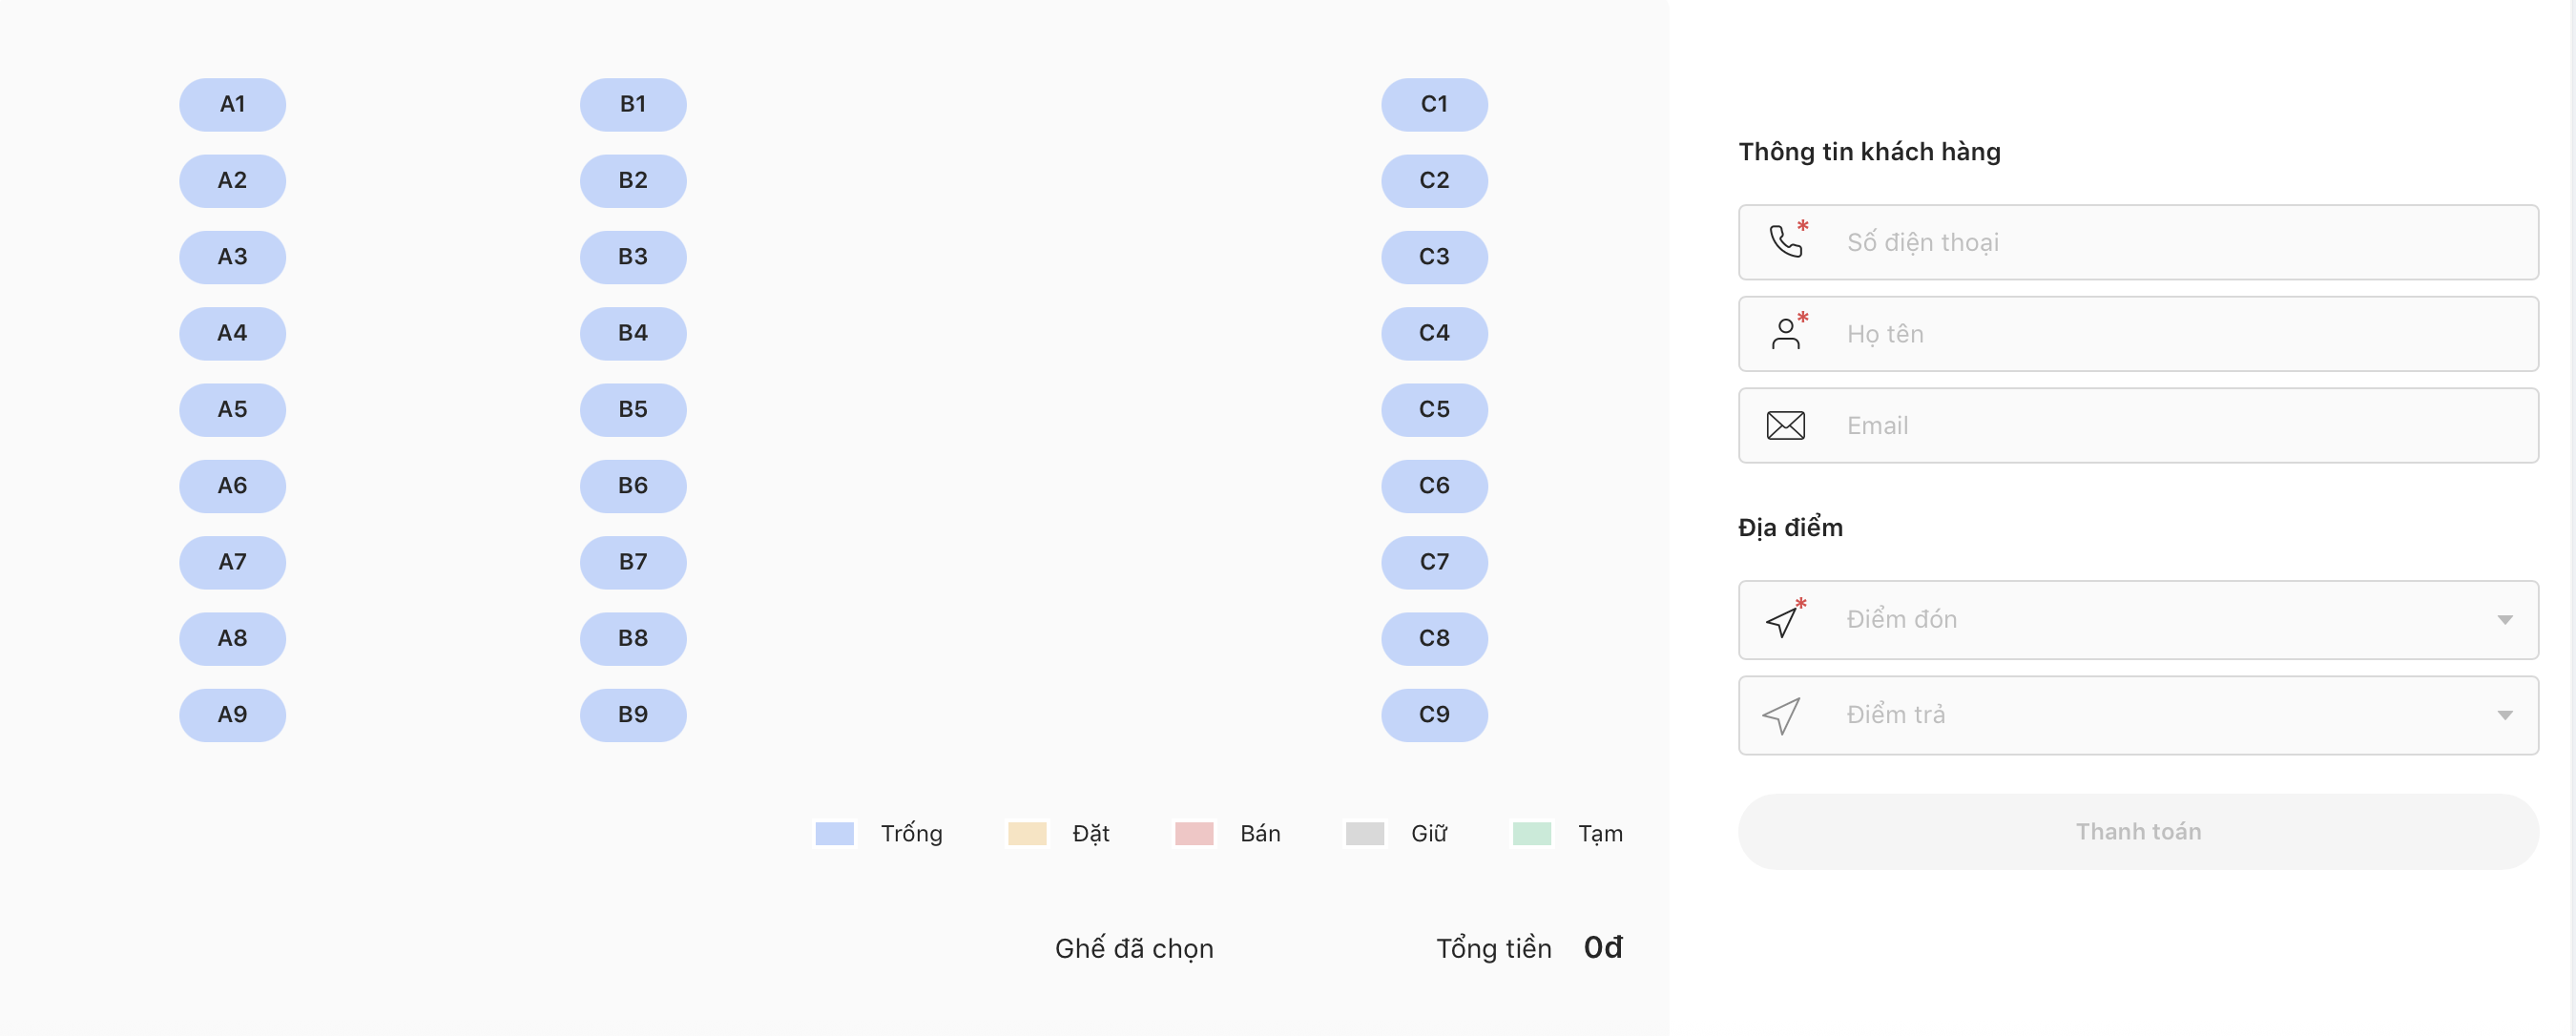Click the Trống blue legend swatch
Image resolution: width=2576 pixels, height=1036 pixels.
[834, 834]
